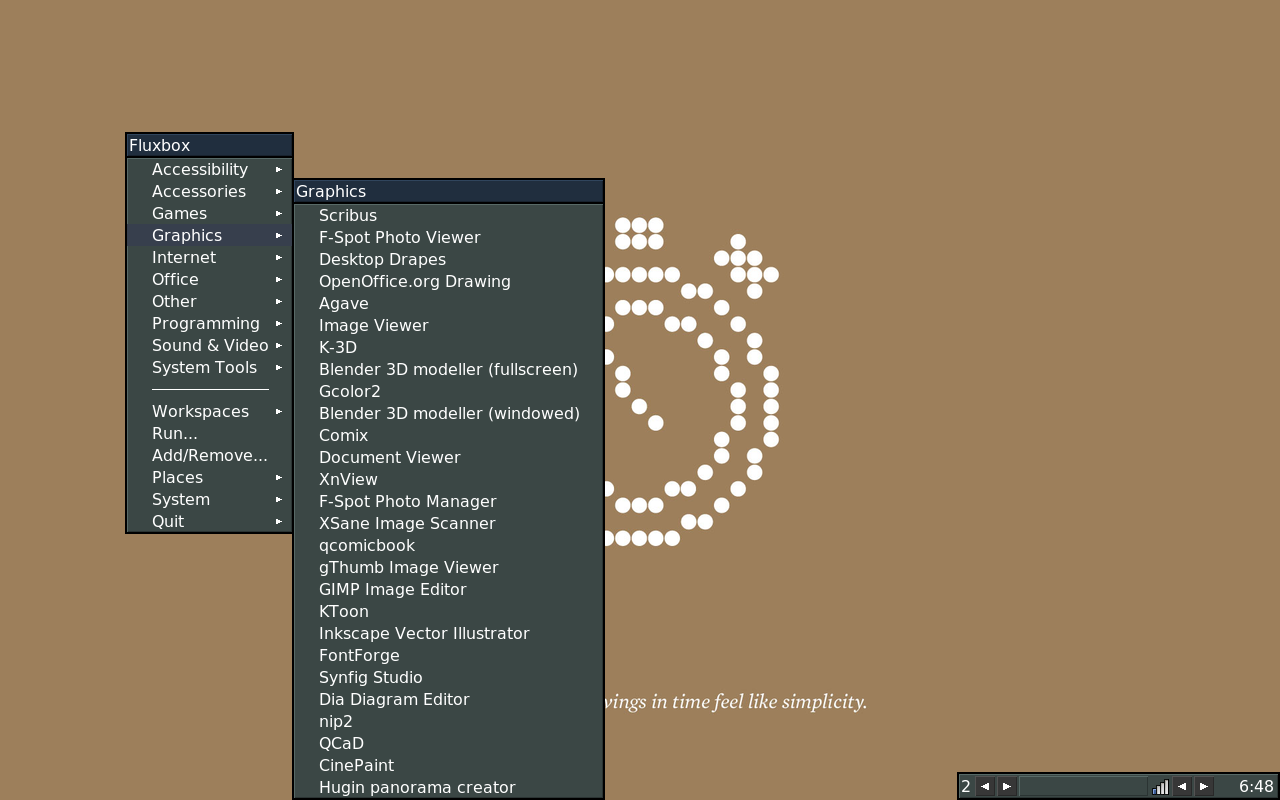Start Blender 3D modeller (windowed)
The image size is (1280, 800).
tap(448, 413)
